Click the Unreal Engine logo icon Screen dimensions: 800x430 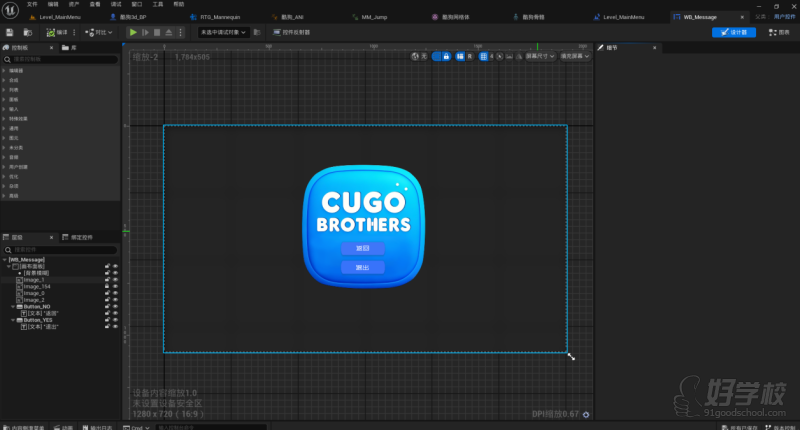coord(8,8)
